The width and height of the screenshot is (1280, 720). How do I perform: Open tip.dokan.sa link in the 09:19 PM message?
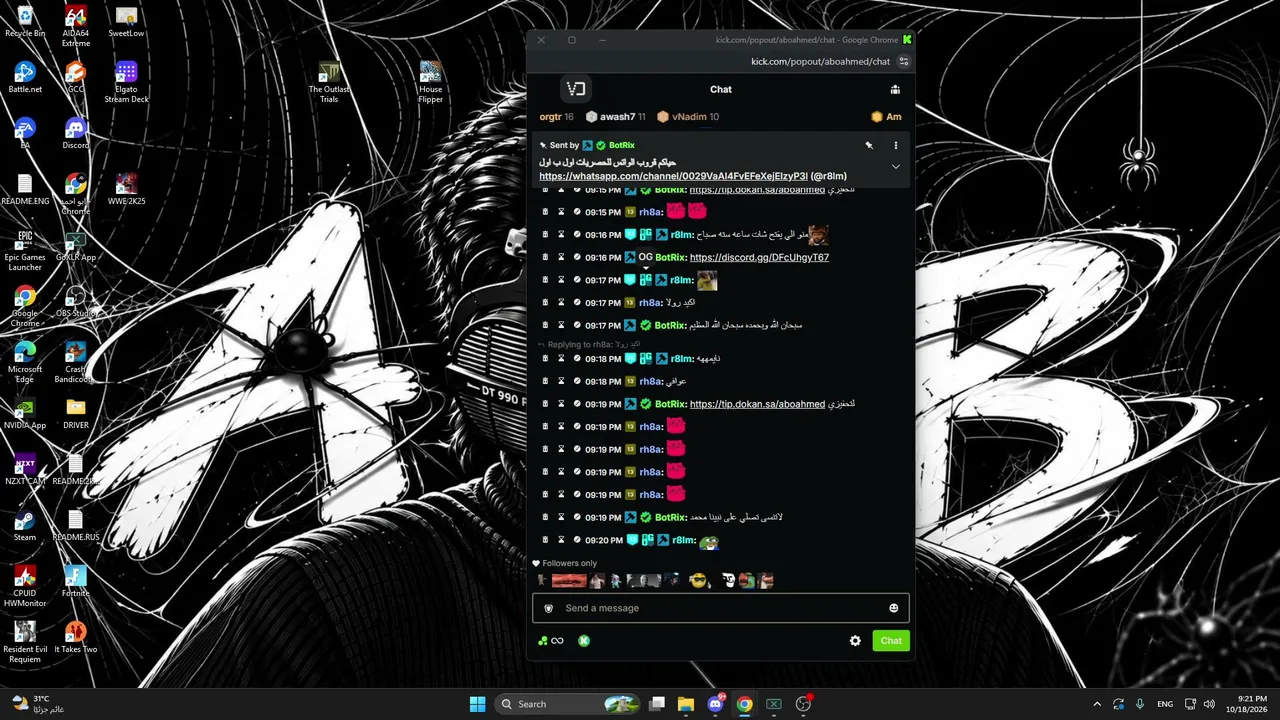click(757, 404)
